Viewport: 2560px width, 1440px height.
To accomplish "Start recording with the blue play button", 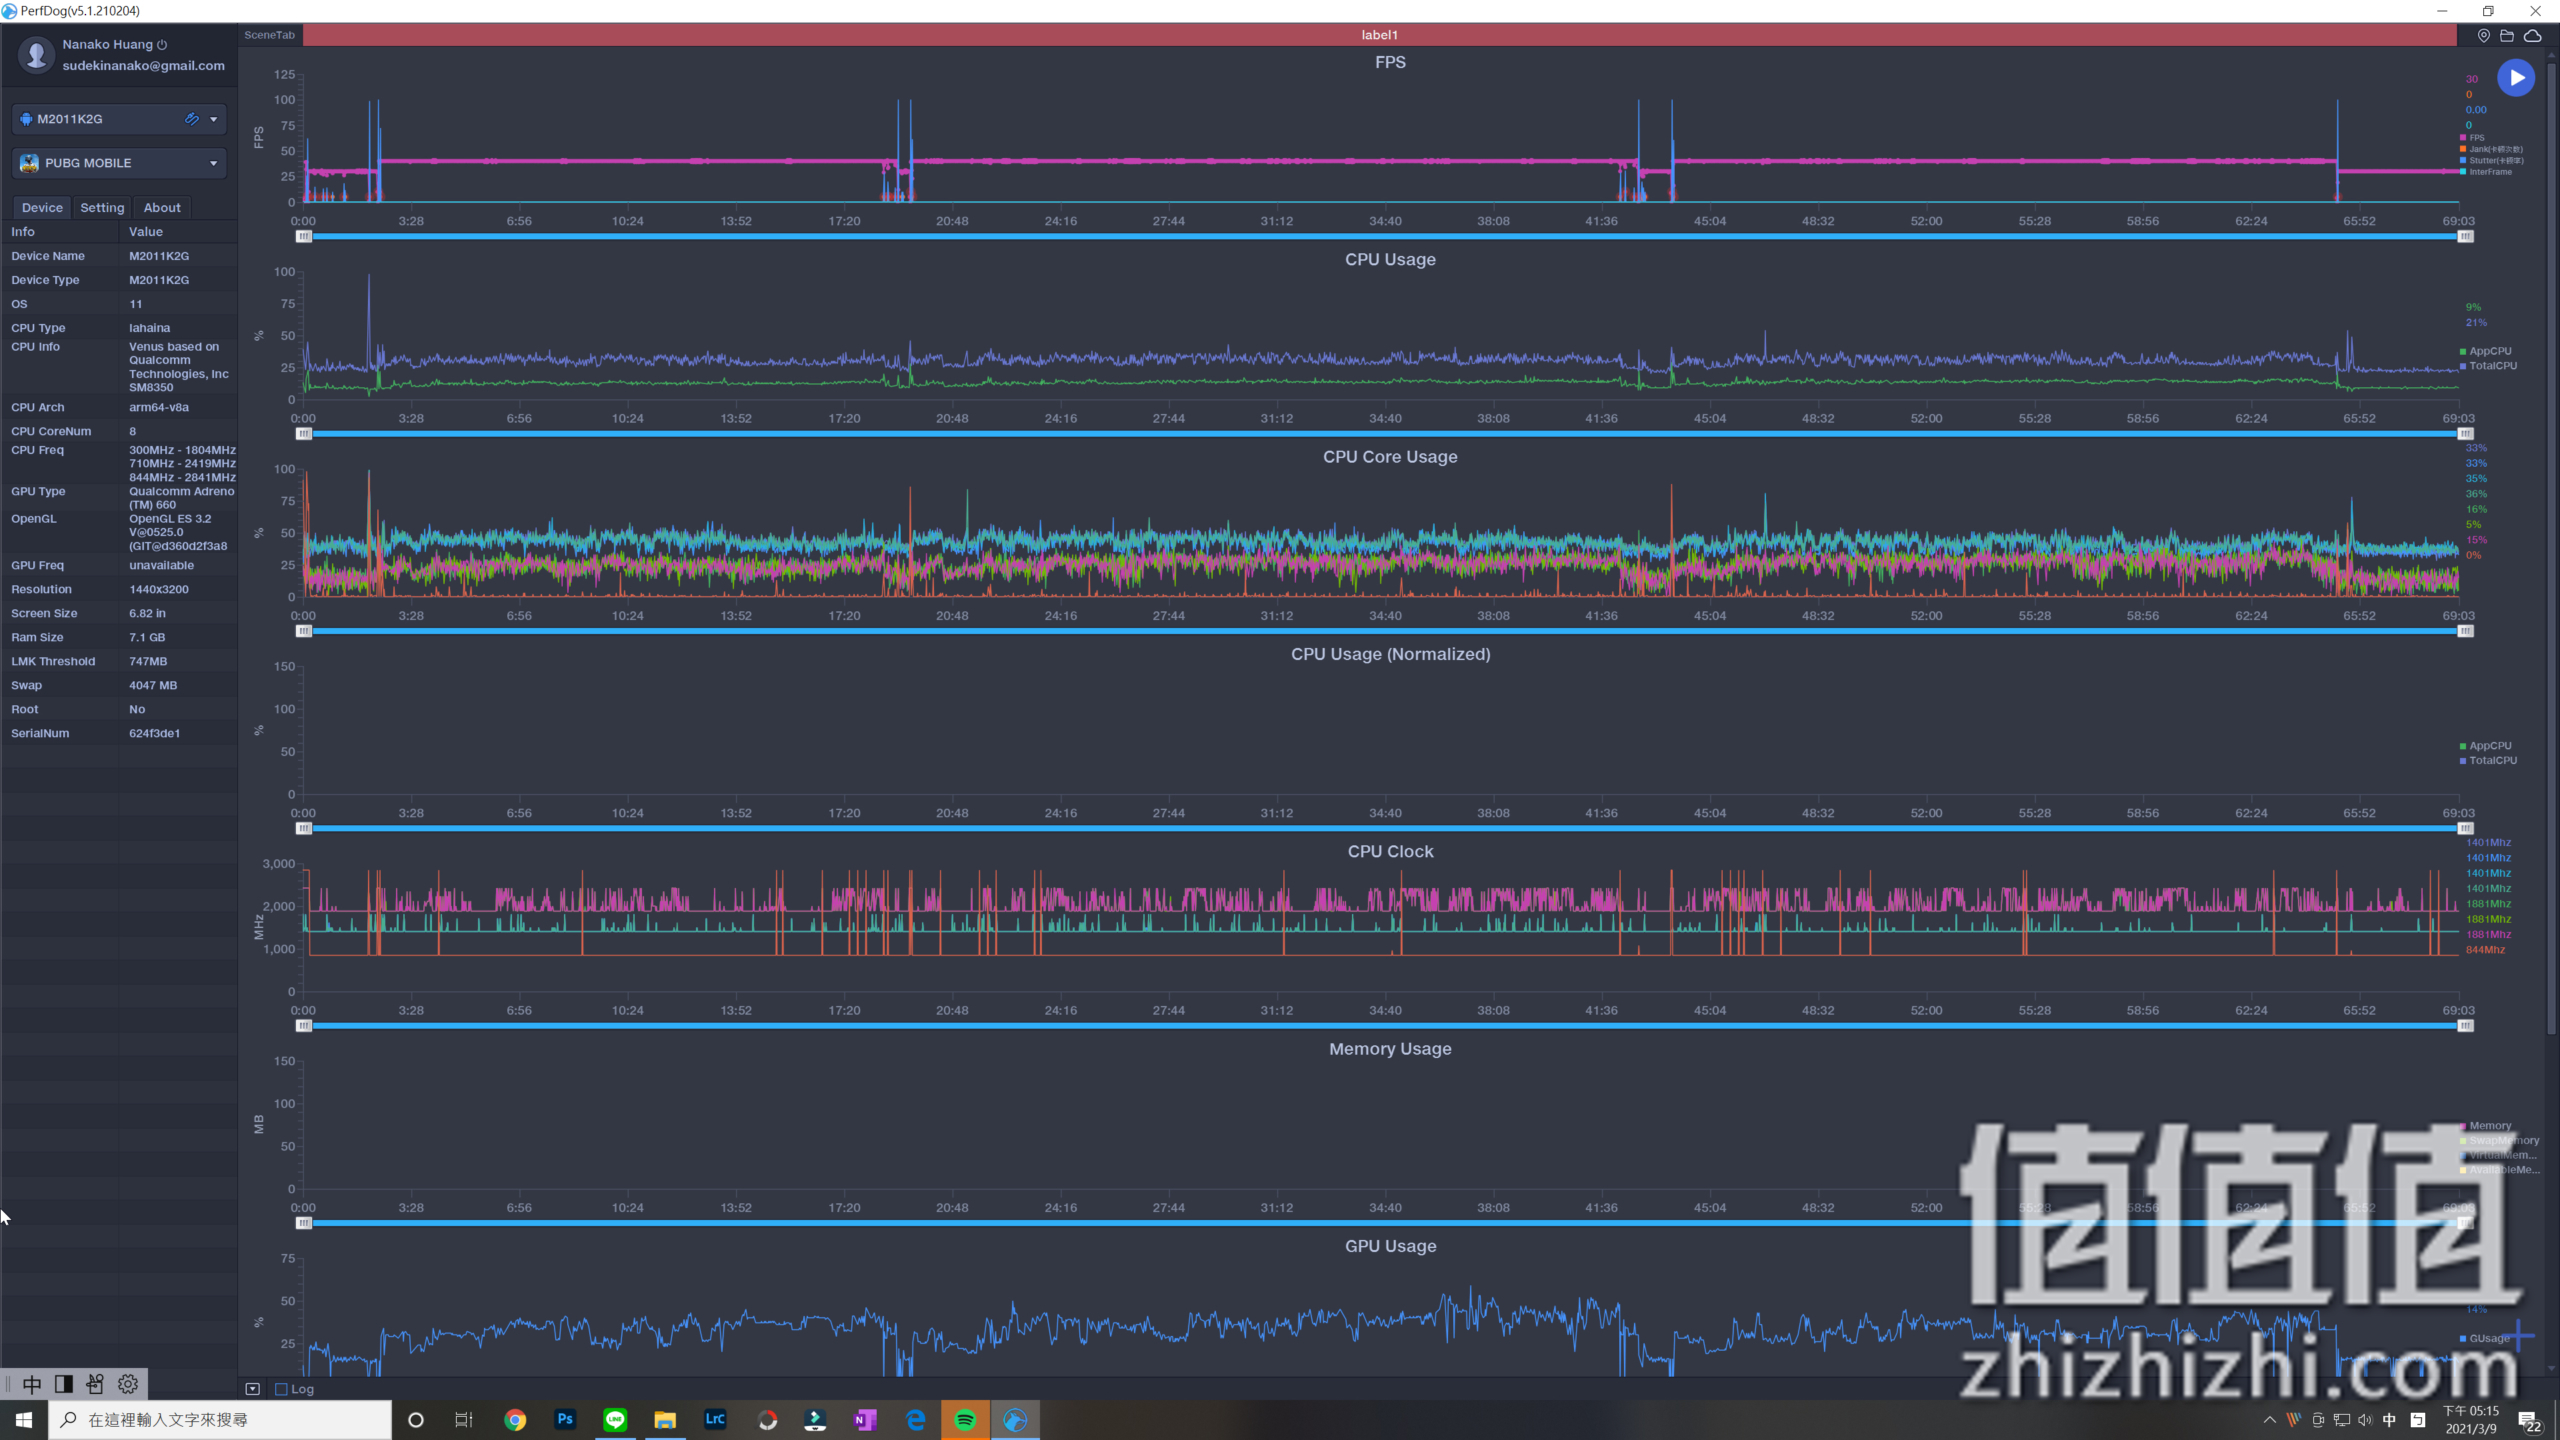I will click(x=2515, y=78).
